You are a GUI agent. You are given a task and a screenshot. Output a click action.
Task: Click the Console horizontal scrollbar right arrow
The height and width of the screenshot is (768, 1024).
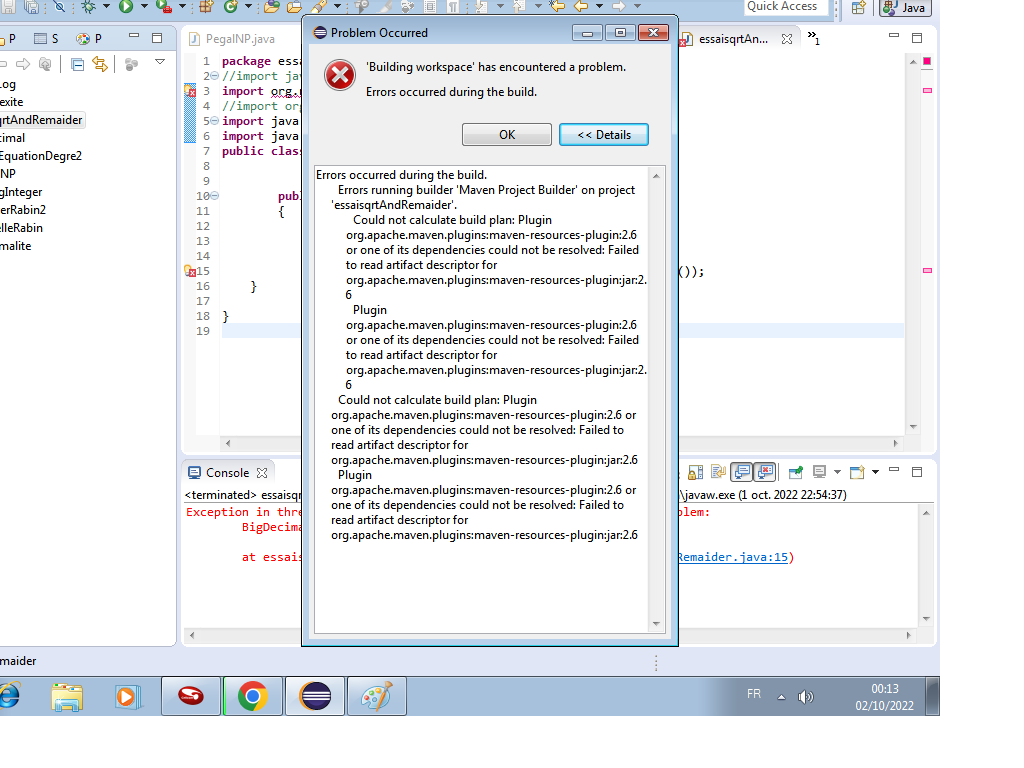tap(908, 635)
